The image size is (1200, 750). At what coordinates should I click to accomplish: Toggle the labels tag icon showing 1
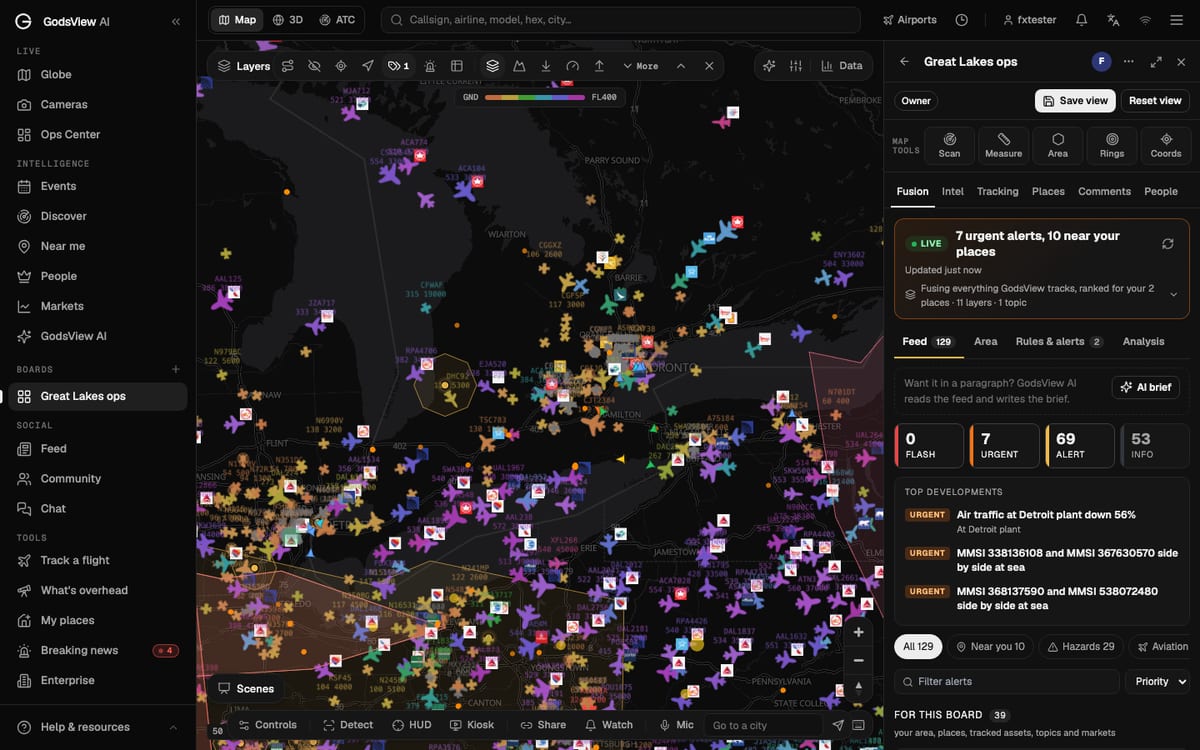398,66
